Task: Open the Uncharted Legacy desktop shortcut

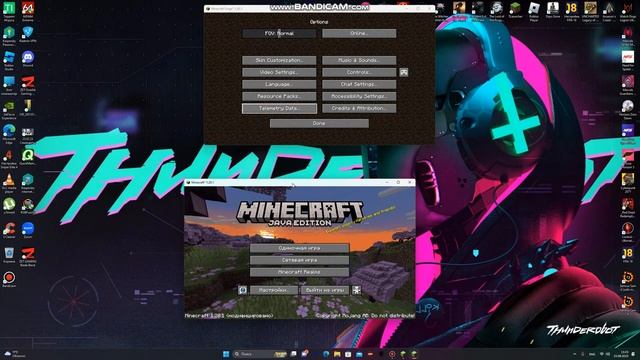Action: click(x=590, y=11)
